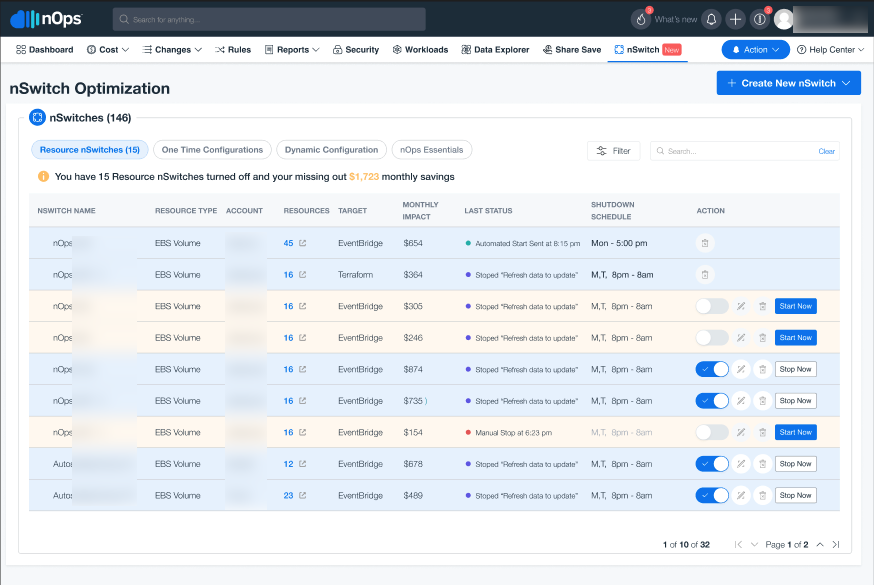Enable the nSwitch with $154 impact

point(712,432)
